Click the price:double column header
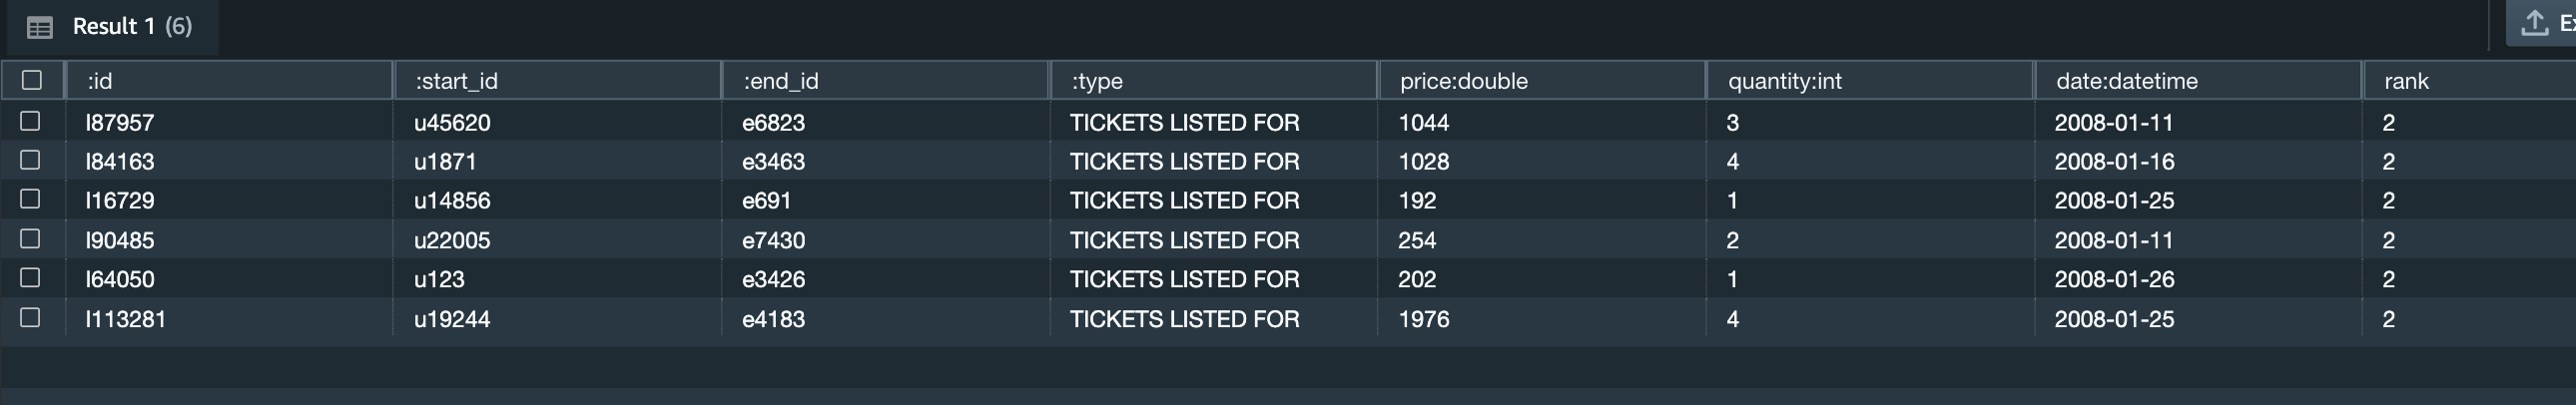Viewport: 2576px width, 405px height. pyautogui.click(x=1463, y=81)
